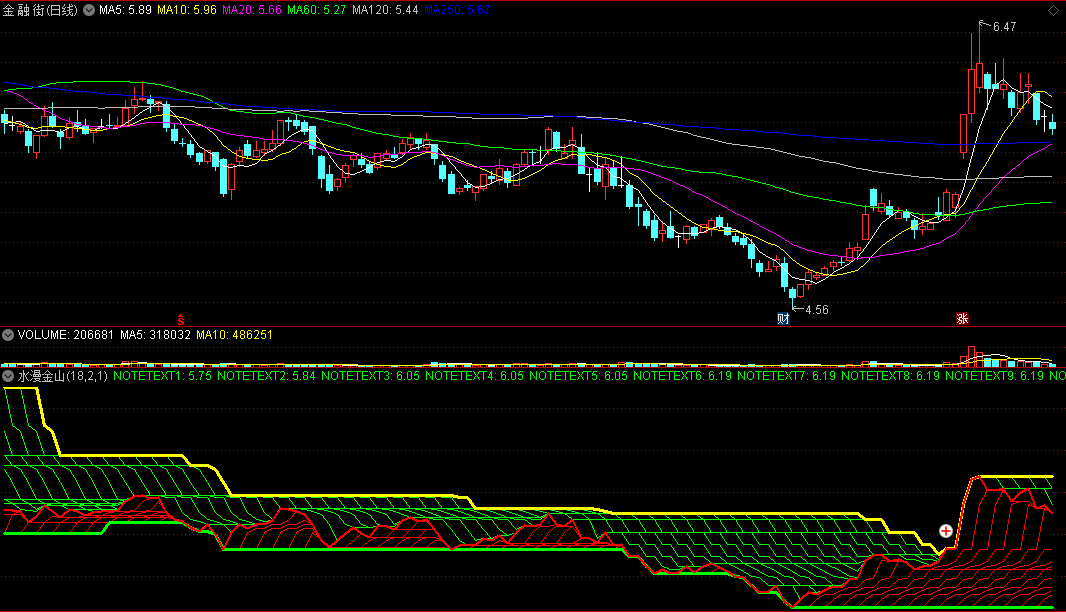Click the 6.47 high price label
Image resolution: width=1066 pixels, height=612 pixels.
coord(1004,27)
